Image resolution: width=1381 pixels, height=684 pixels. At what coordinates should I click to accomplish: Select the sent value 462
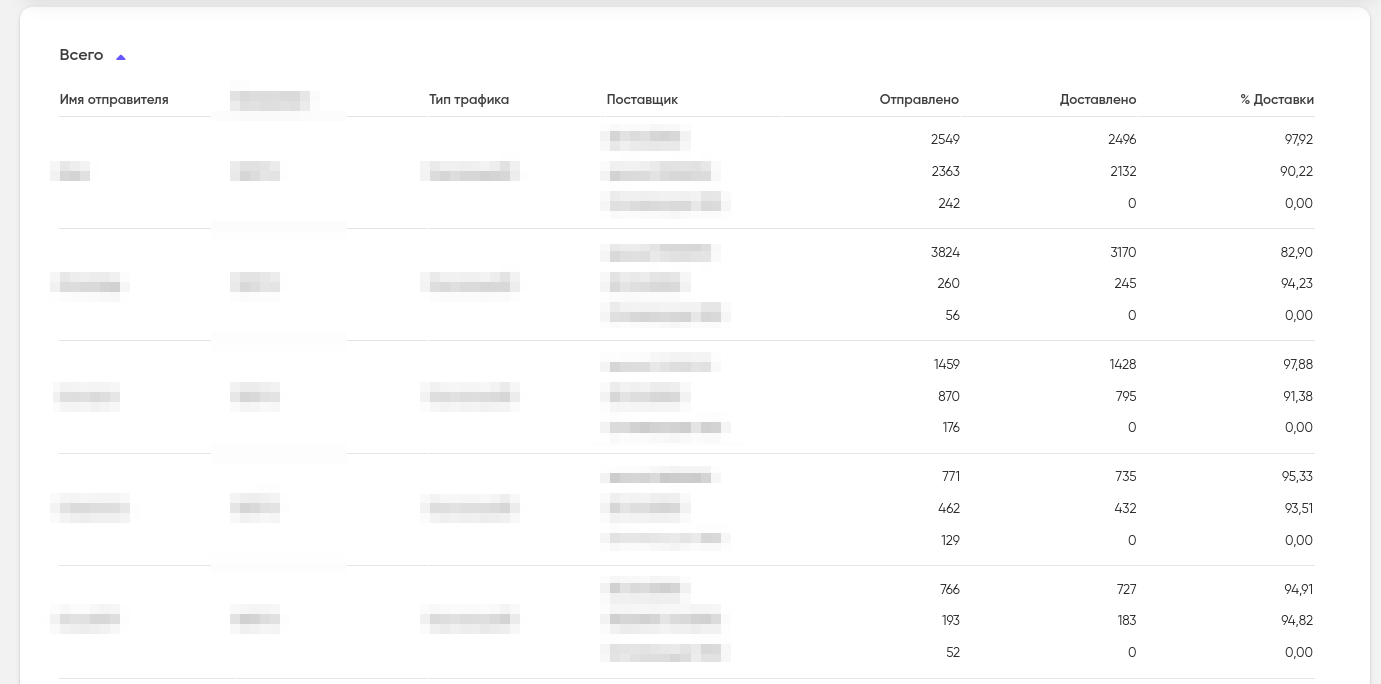(x=948, y=508)
